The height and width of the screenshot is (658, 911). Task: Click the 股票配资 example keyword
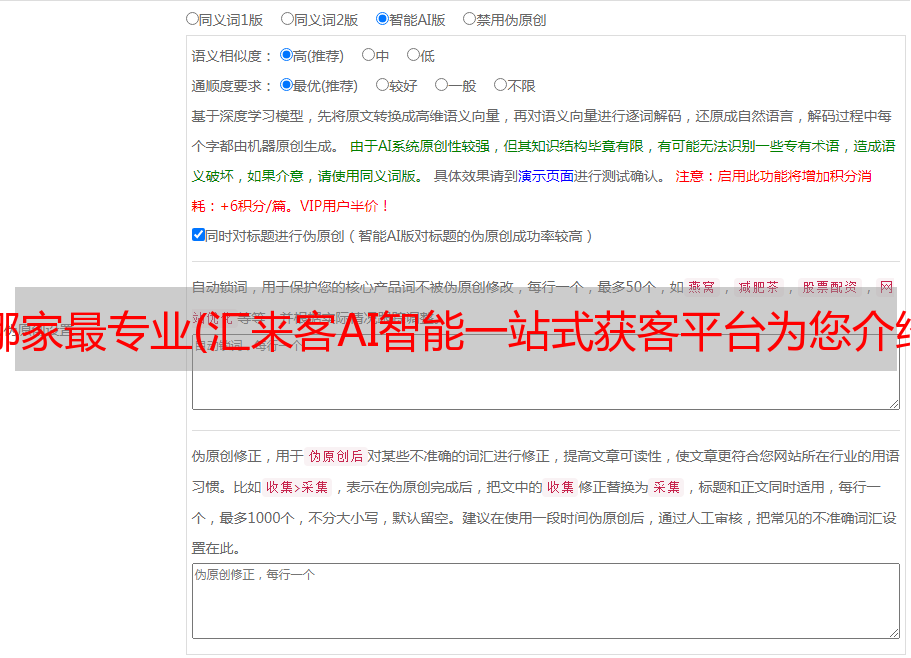point(830,287)
